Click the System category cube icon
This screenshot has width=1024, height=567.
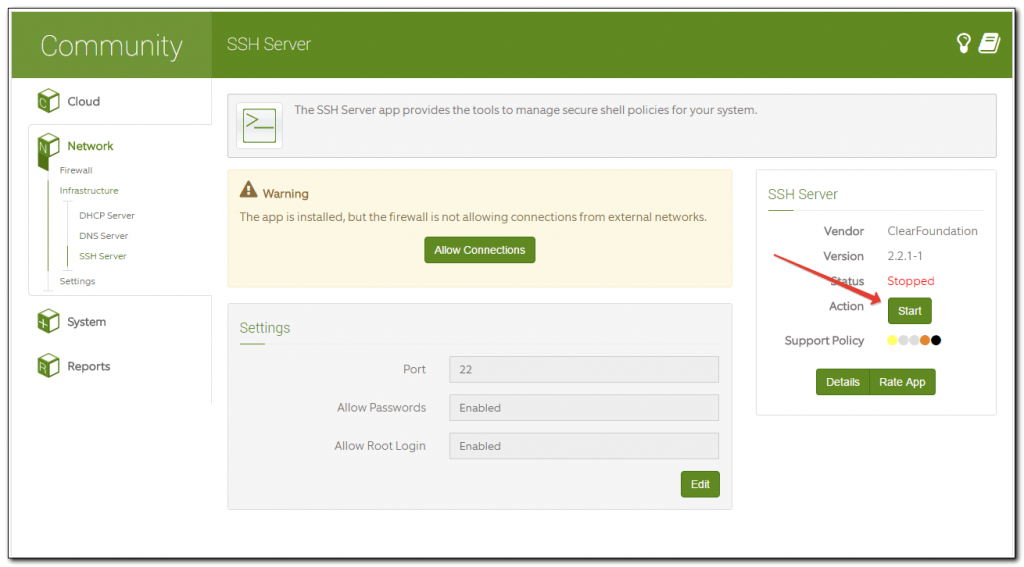(48, 322)
